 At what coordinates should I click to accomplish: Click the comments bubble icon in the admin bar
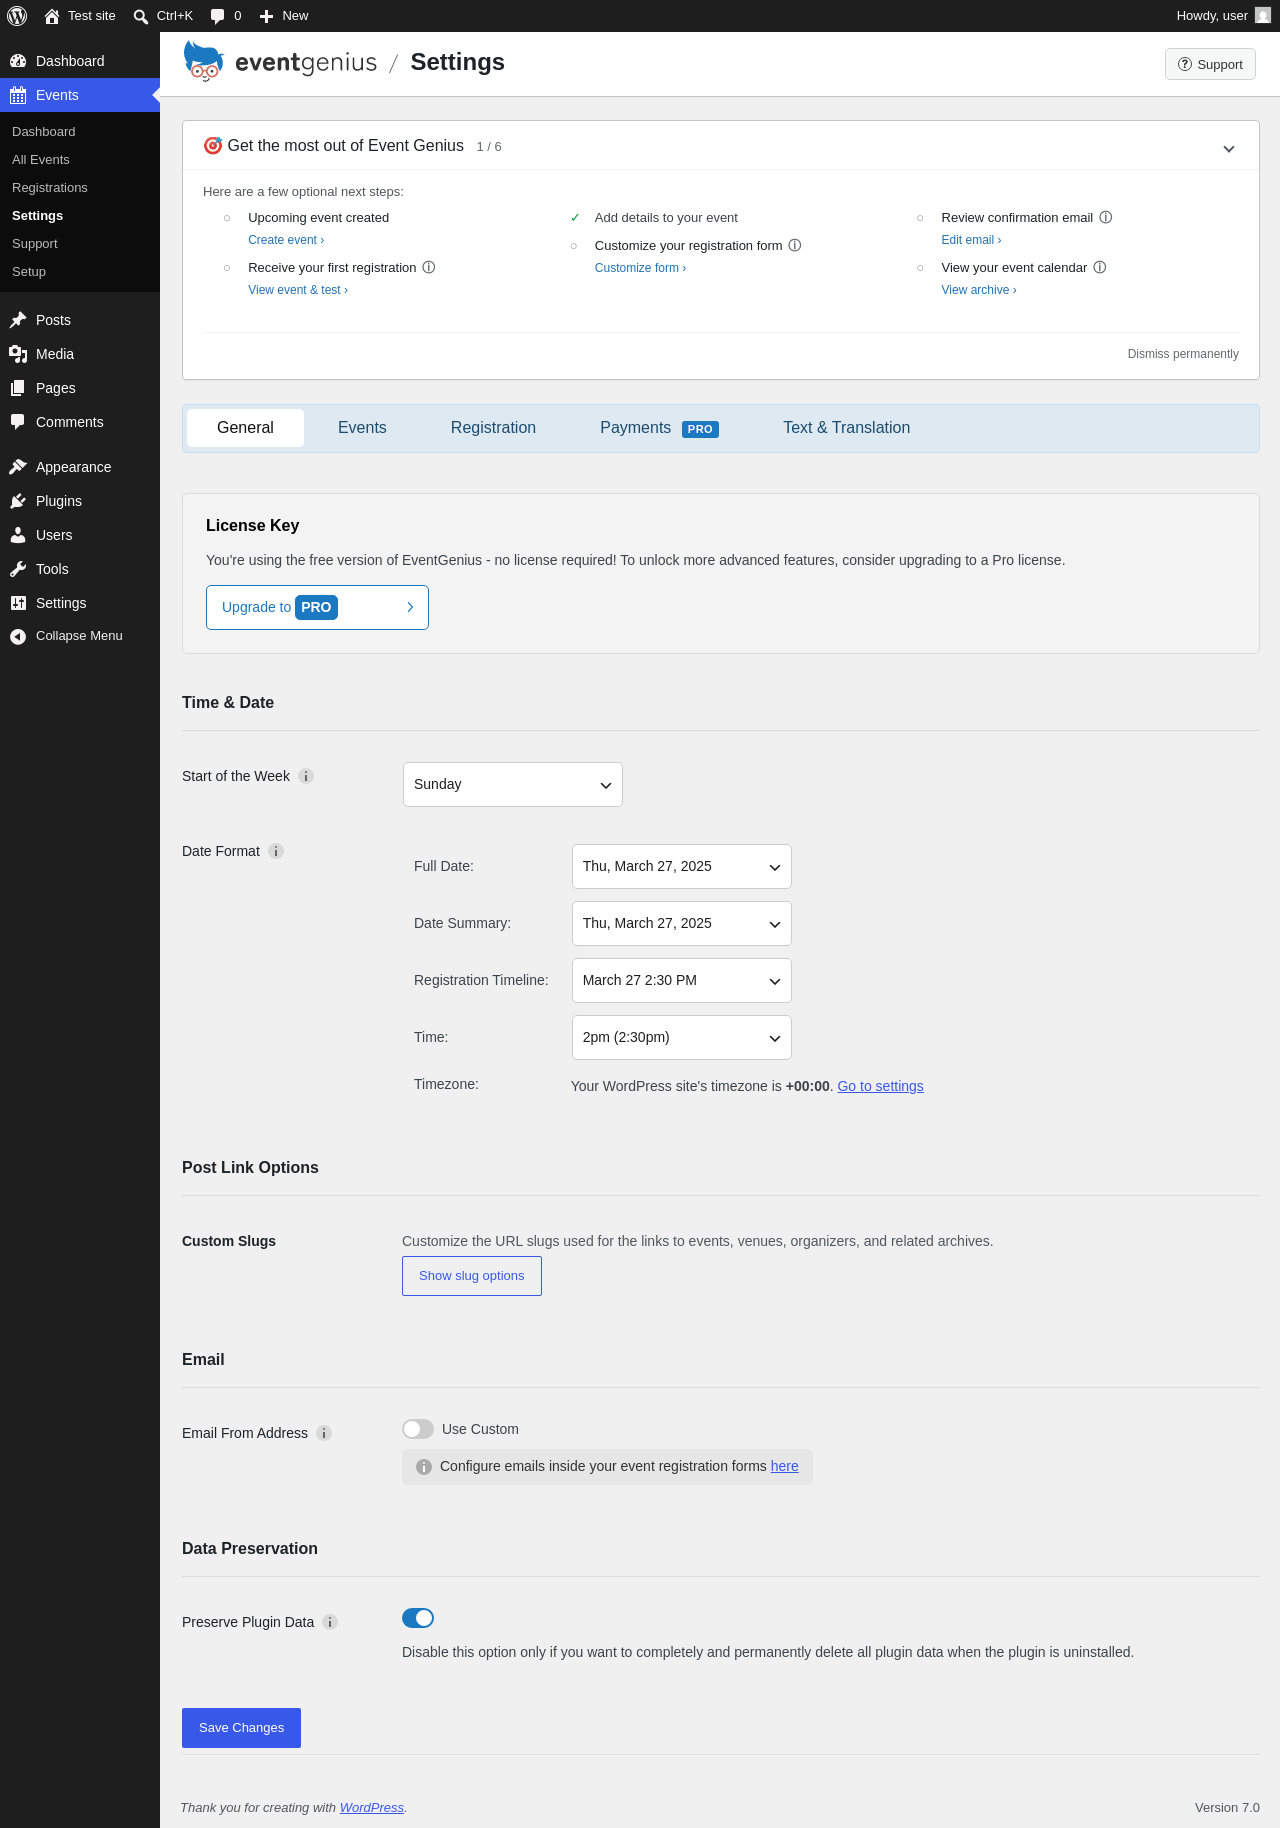pyautogui.click(x=218, y=16)
